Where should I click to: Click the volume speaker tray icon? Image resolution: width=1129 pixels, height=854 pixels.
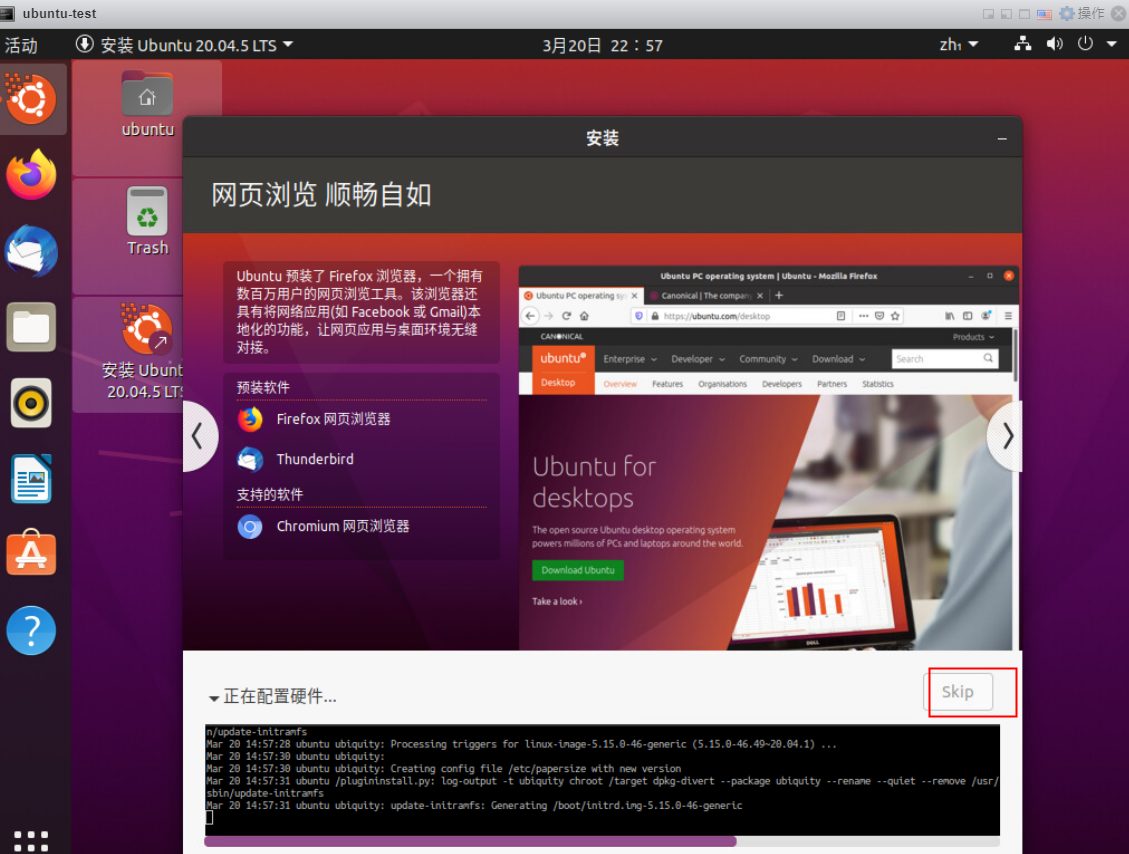[1055, 44]
